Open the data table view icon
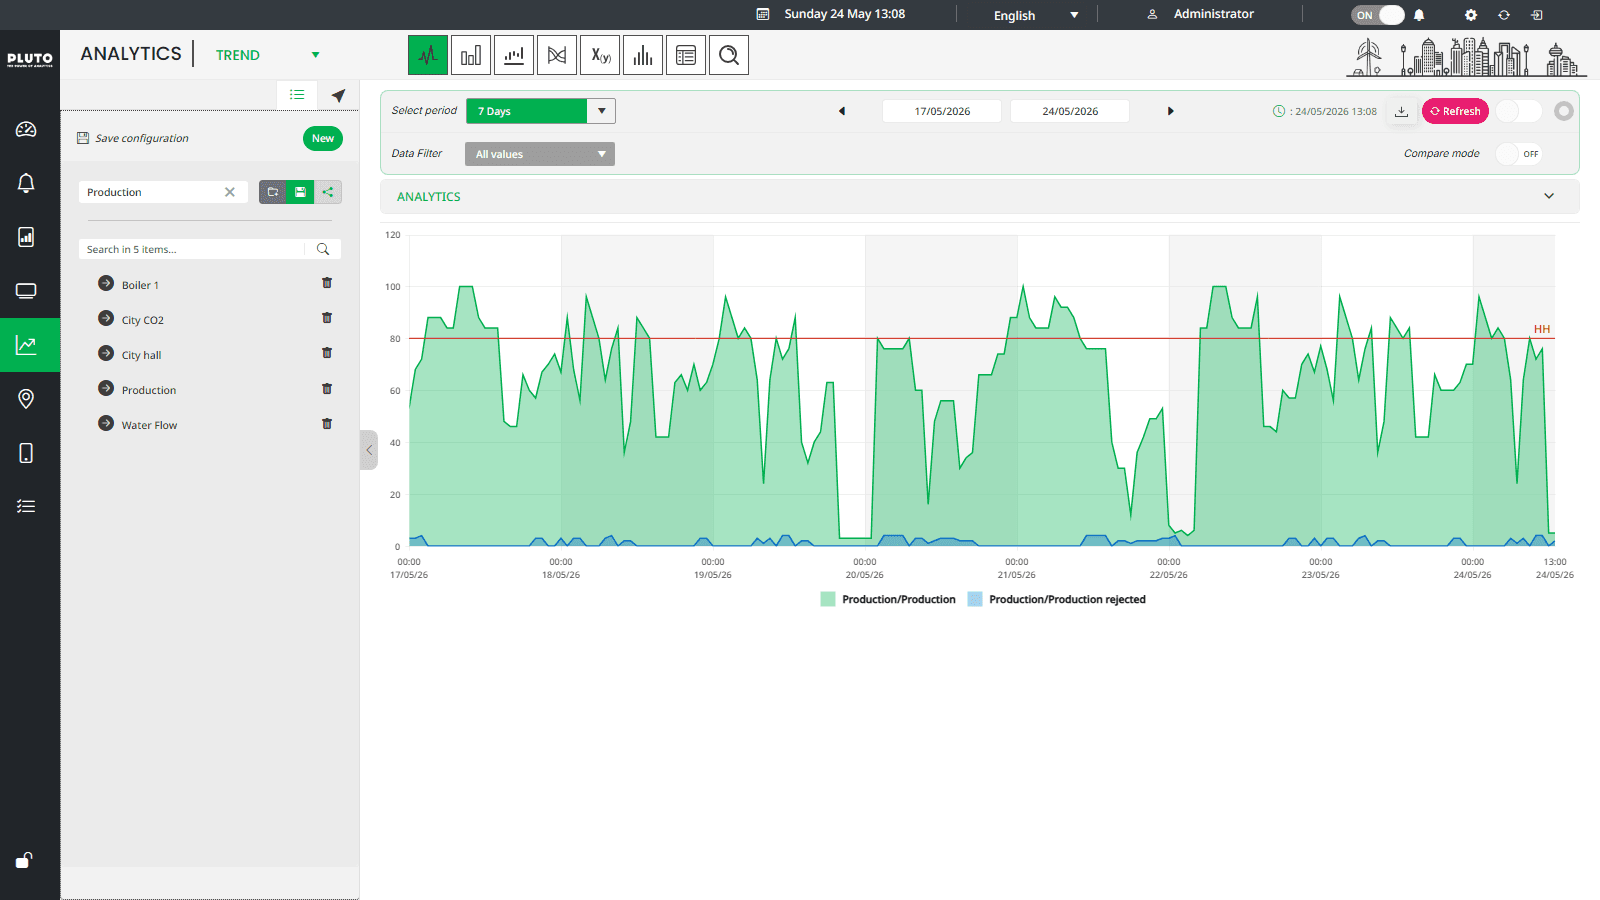 [x=686, y=55]
